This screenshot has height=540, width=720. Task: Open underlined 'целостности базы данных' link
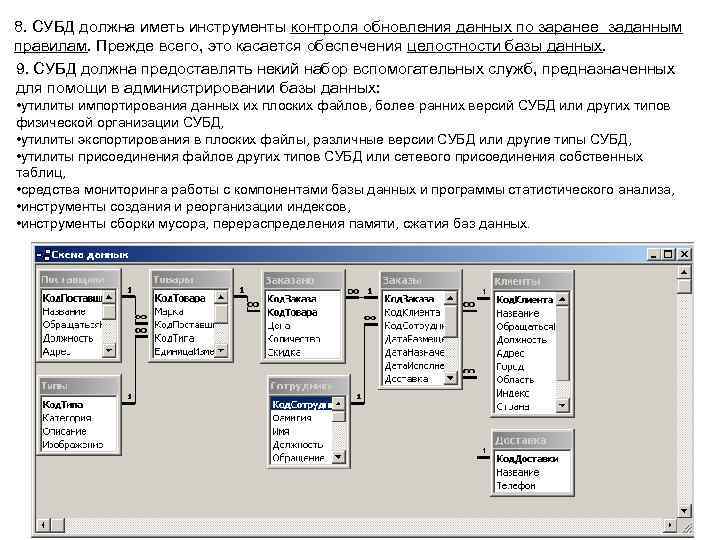pos(504,46)
